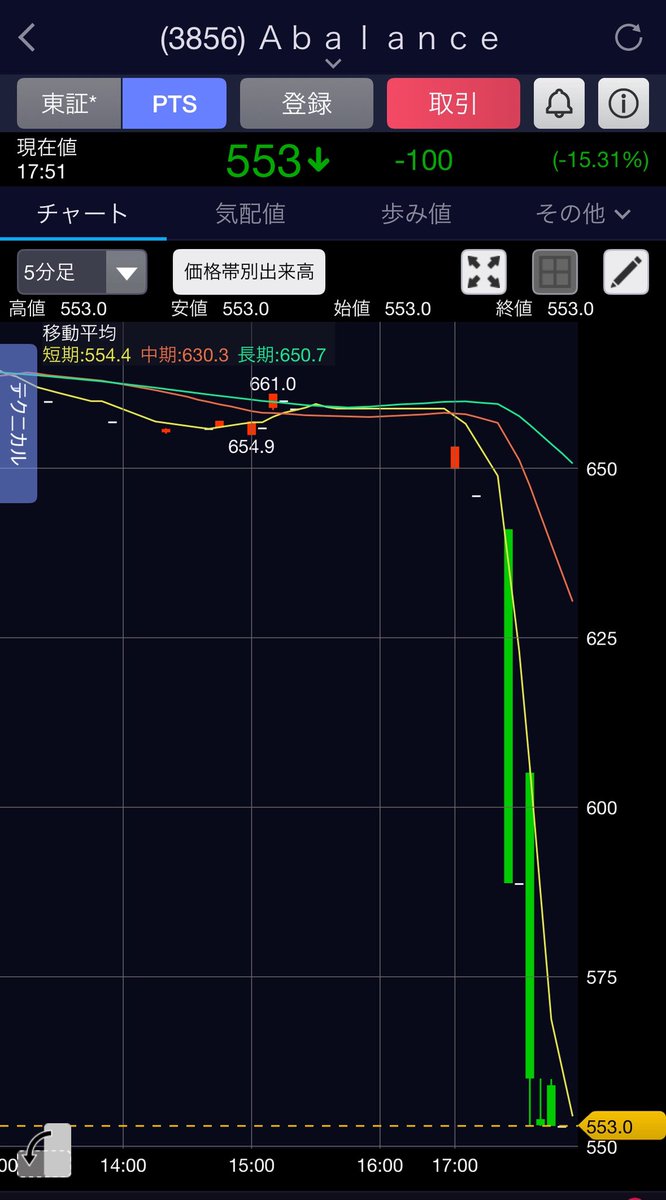Open chart drawing pencil tool
The image size is (666, 1200).
(626, 272)
